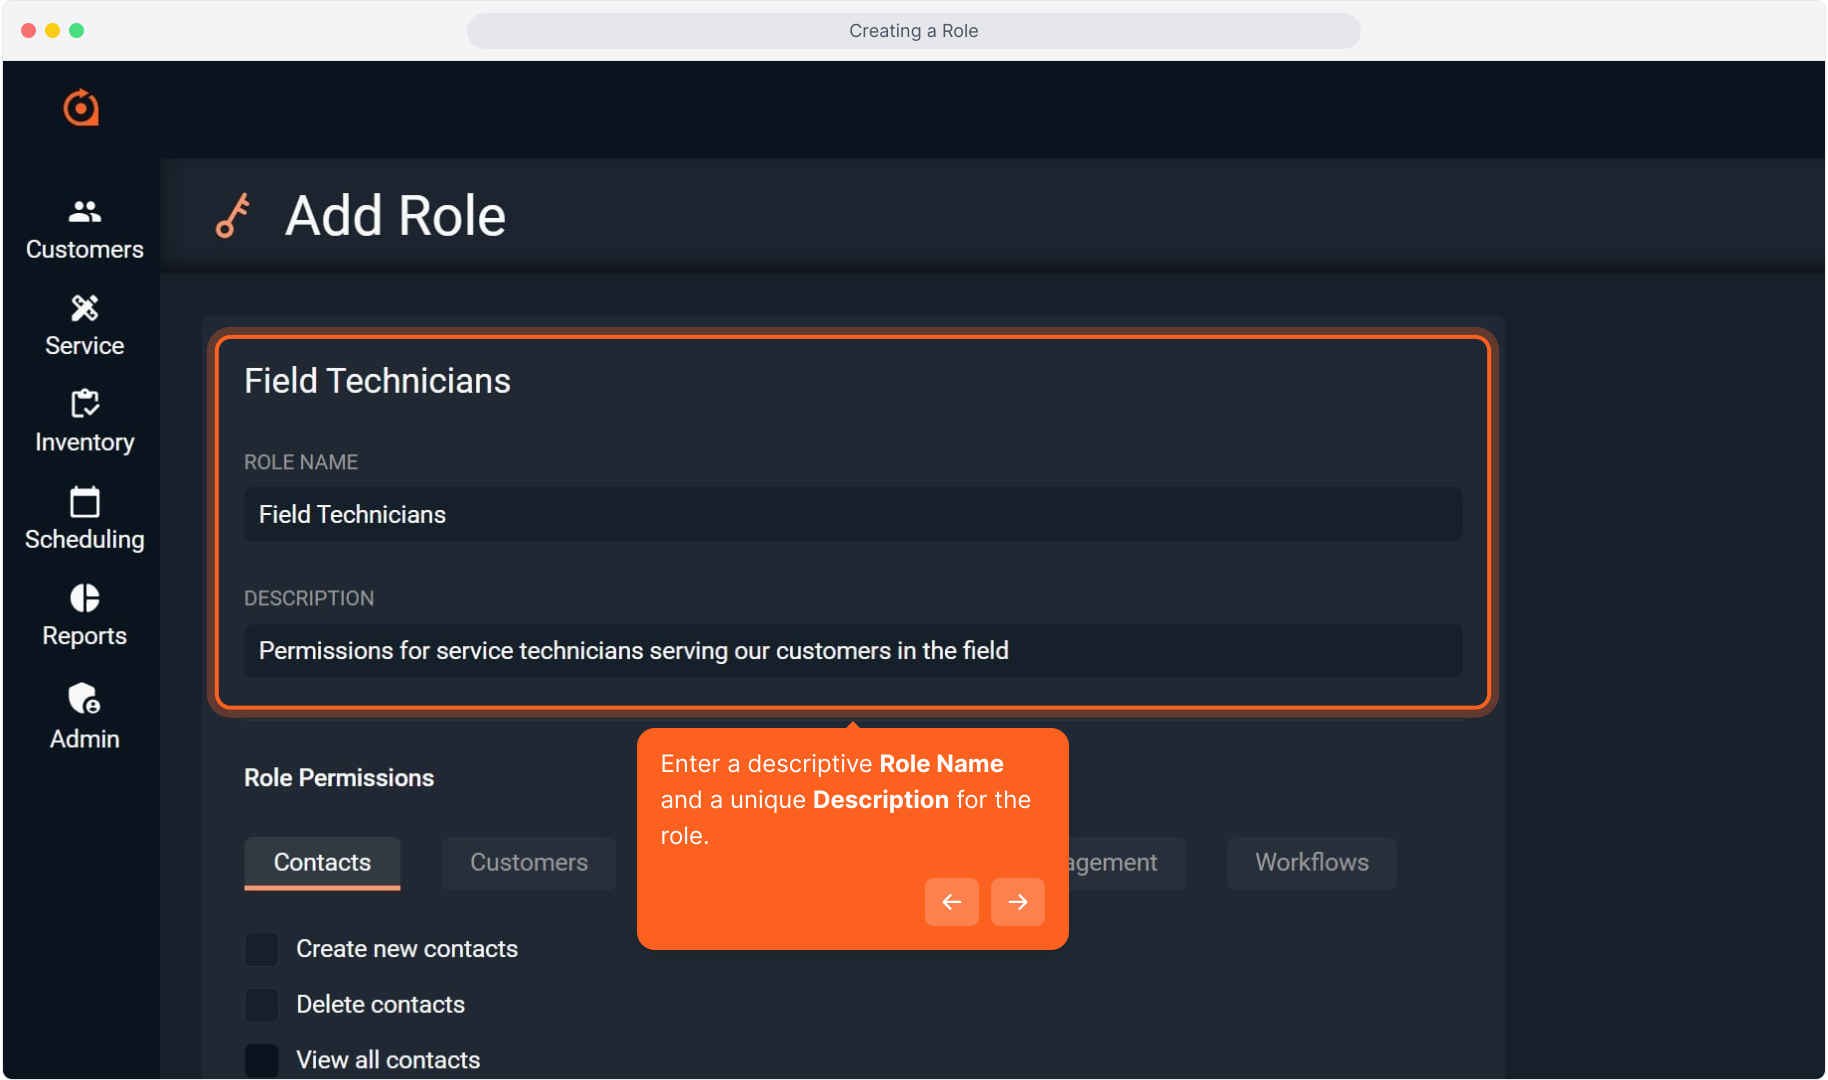Check the View all contacts permission
The width and height of the screenshot is (1828, 1080).
coord(262,1060)
